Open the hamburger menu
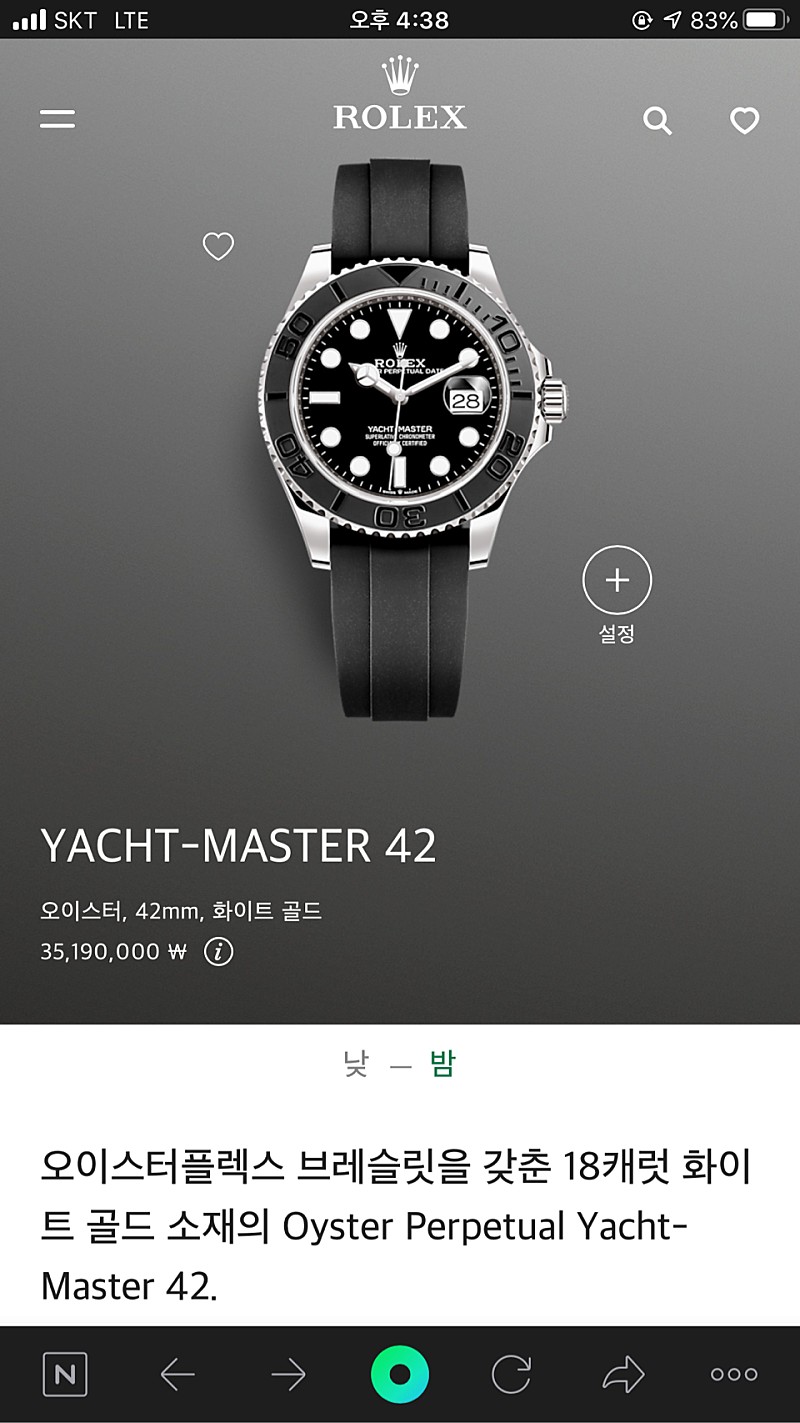Viewport: 800px width, 1423px height. point(57,119)
